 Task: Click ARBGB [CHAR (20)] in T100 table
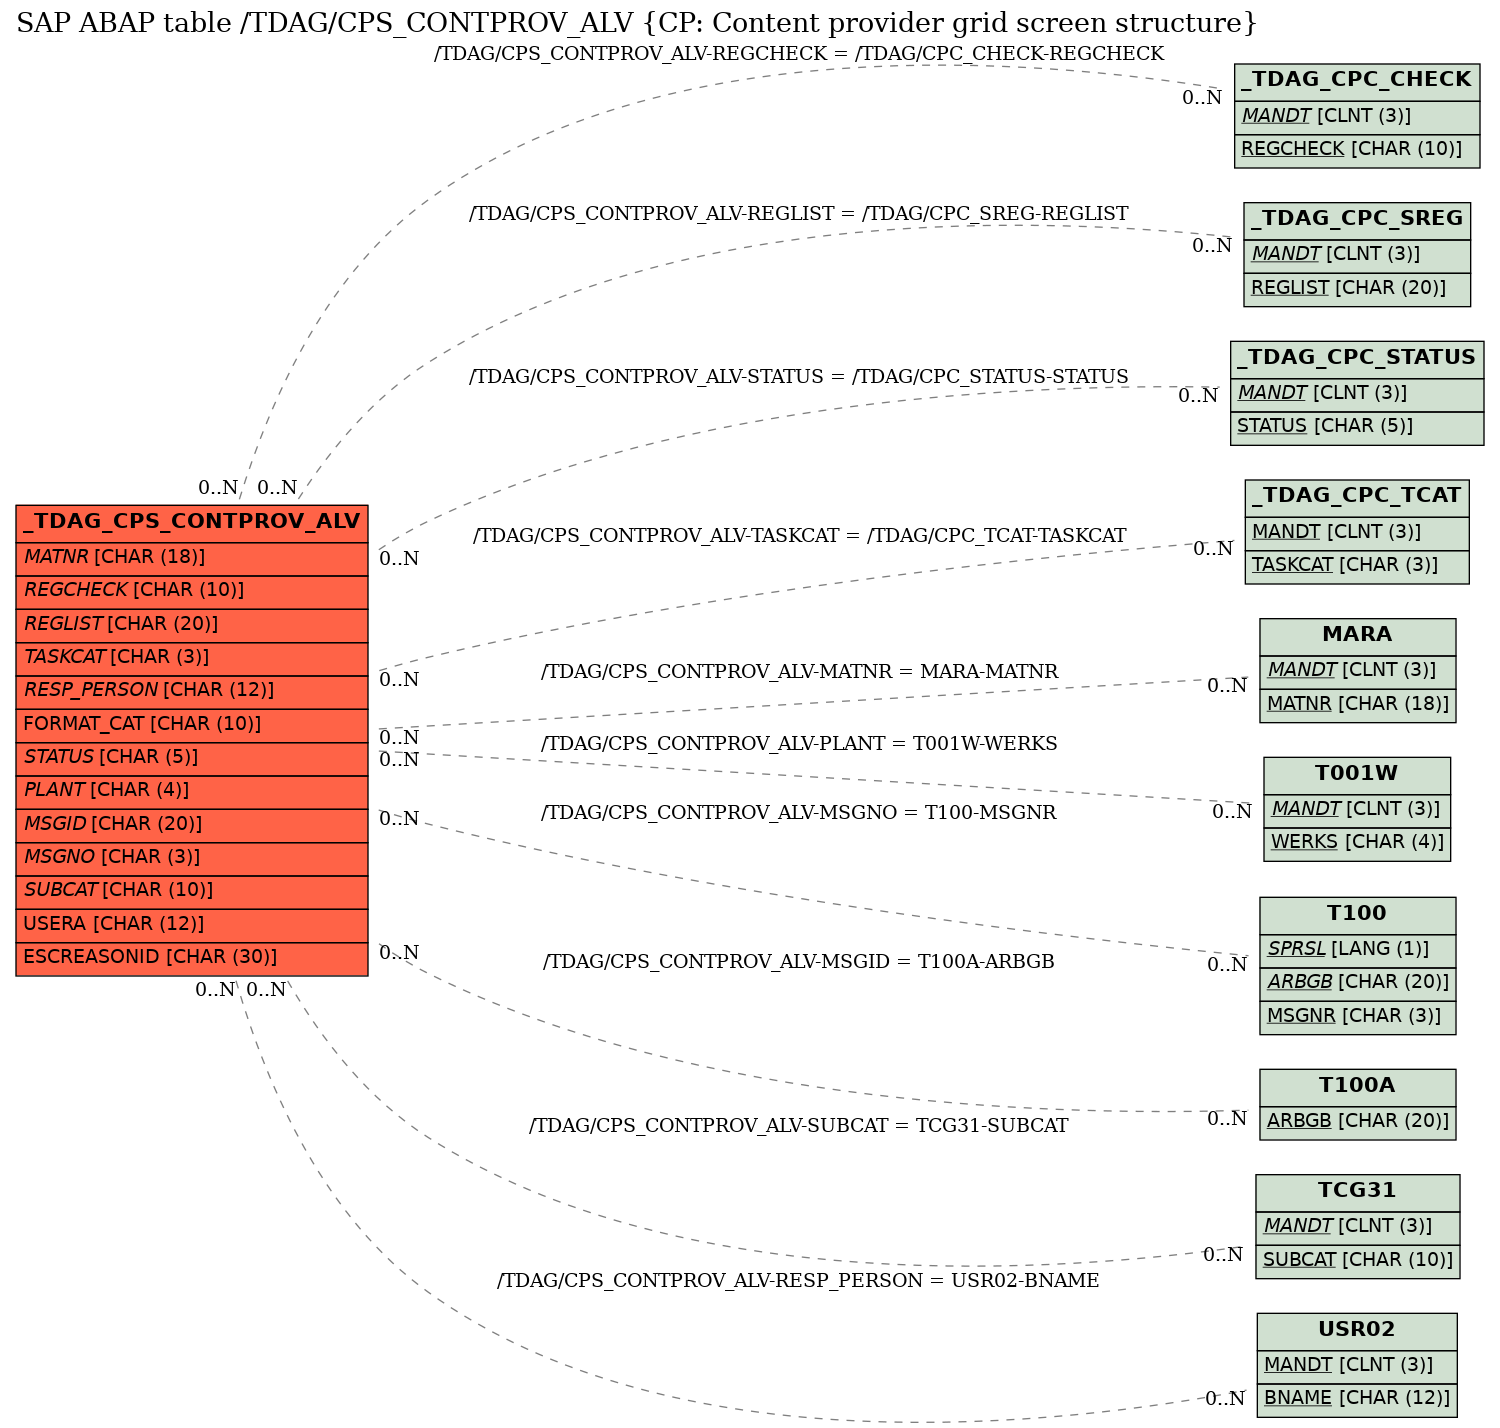point(1357,983)
